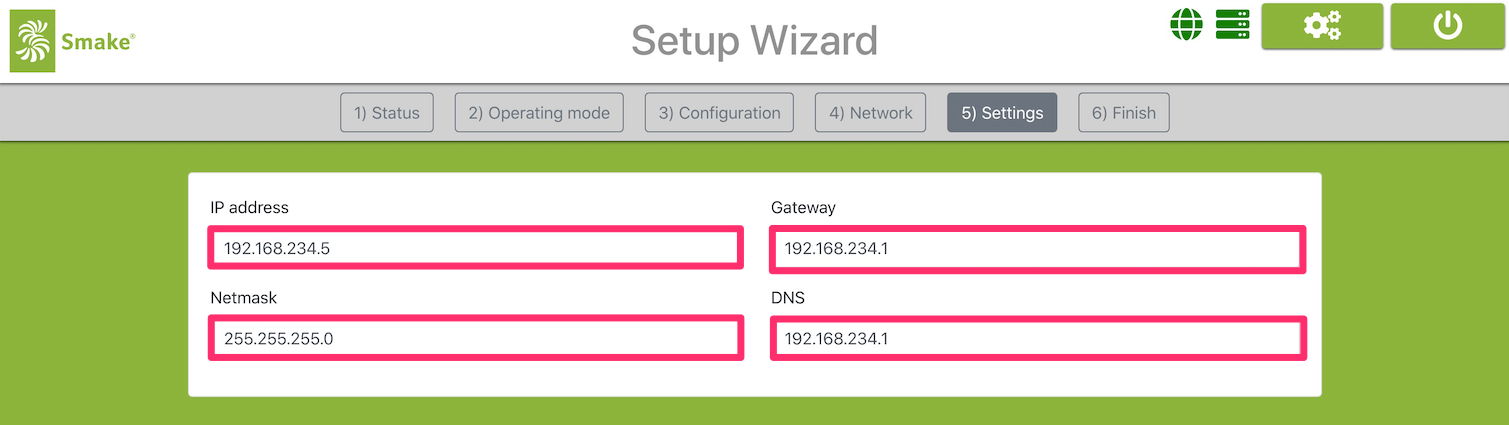Click the Netmask label text
Viewport: 1509px width, 425px height.
[243, 298]
